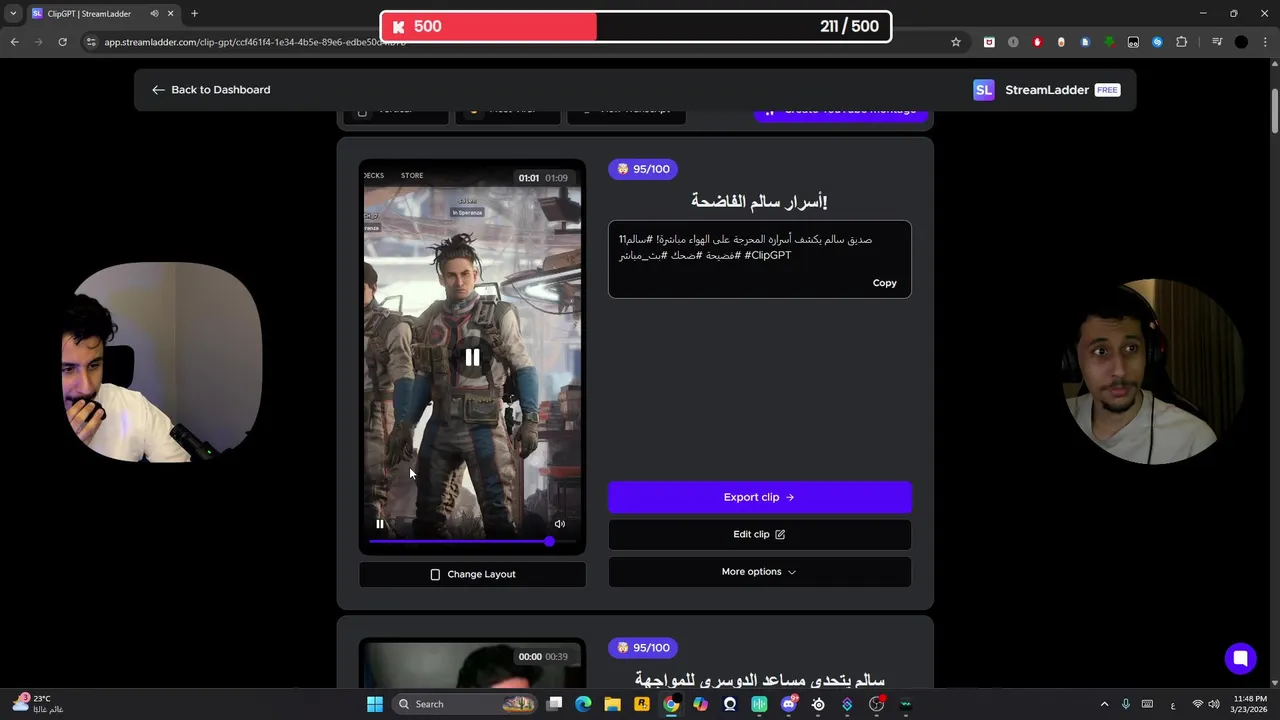
Task: Open a new browser tab
Action: coord(194,14)
